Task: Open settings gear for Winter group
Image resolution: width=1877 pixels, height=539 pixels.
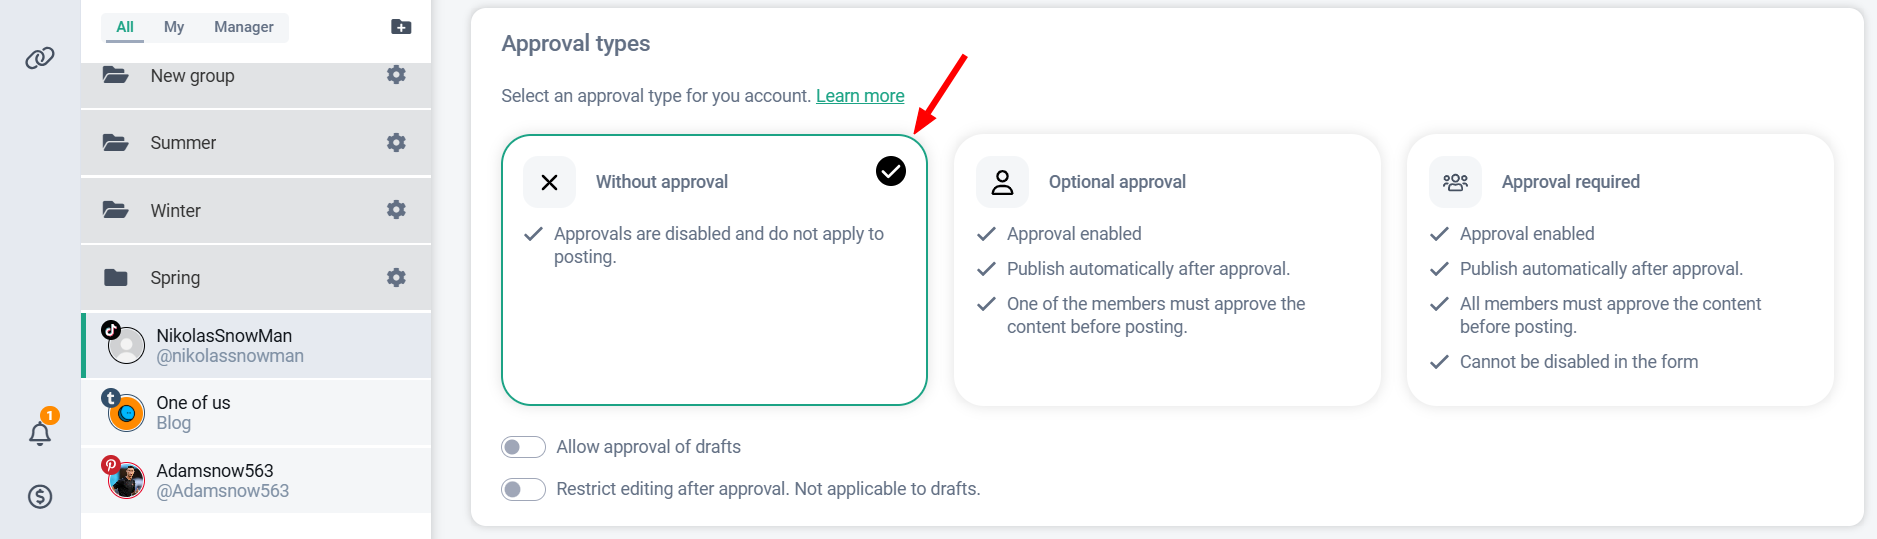Action: click(x=396, y=210)
